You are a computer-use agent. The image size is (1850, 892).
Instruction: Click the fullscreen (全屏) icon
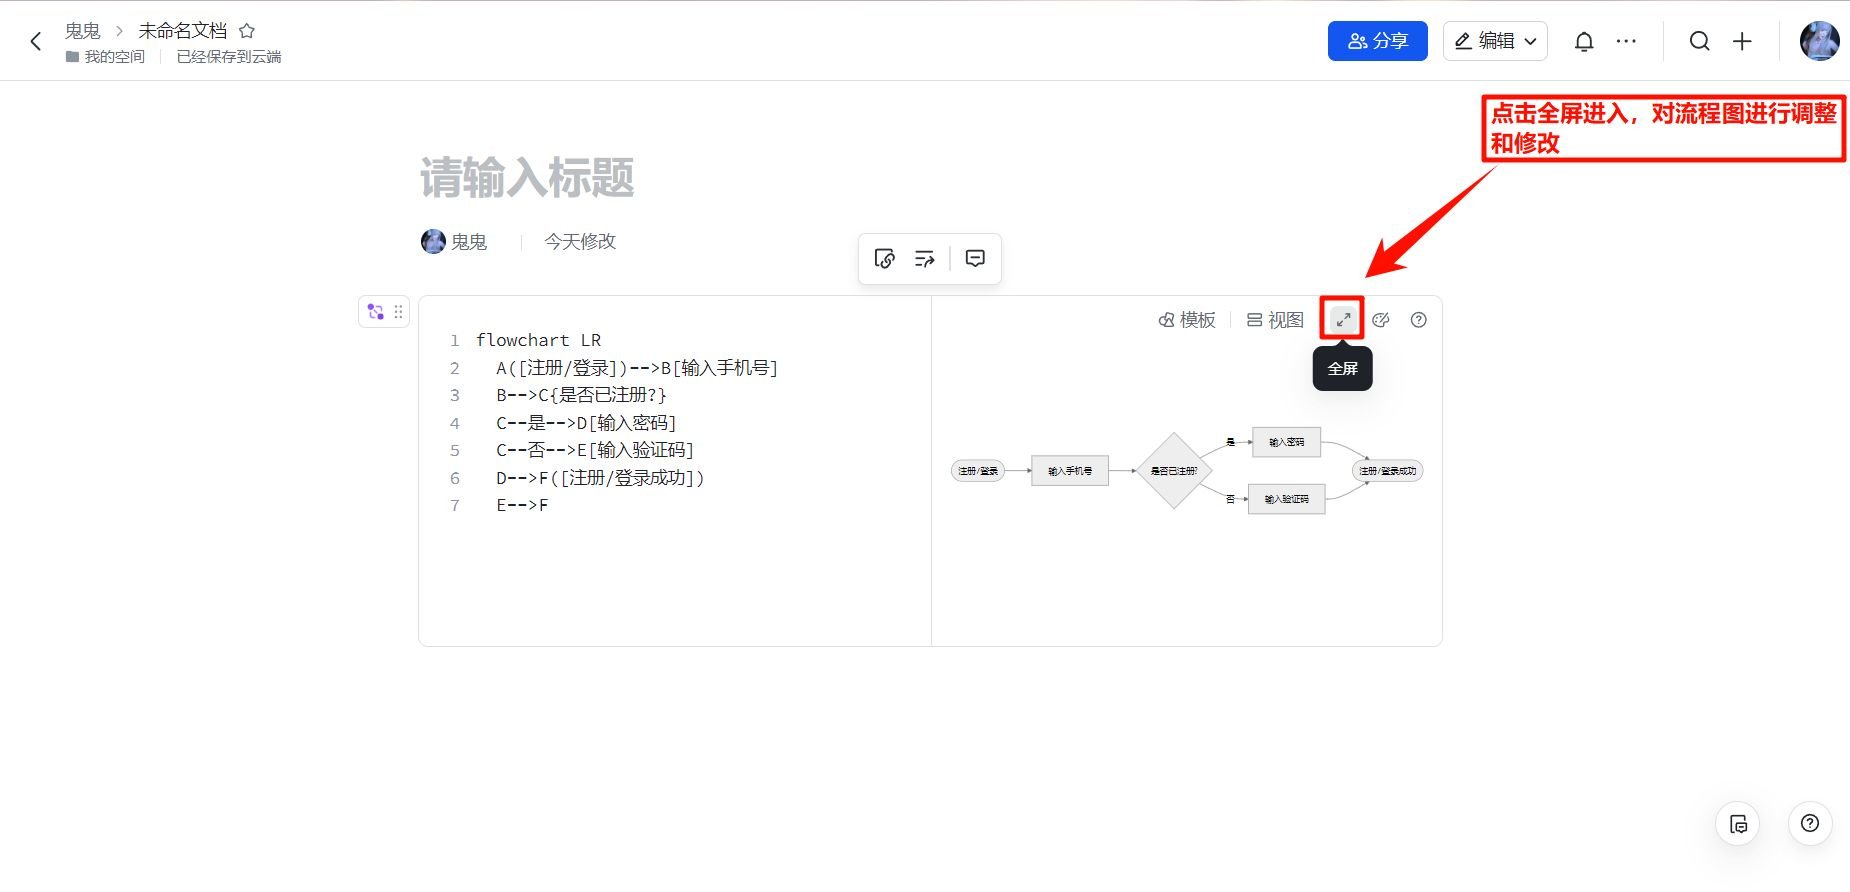[x=1342, y=320]
